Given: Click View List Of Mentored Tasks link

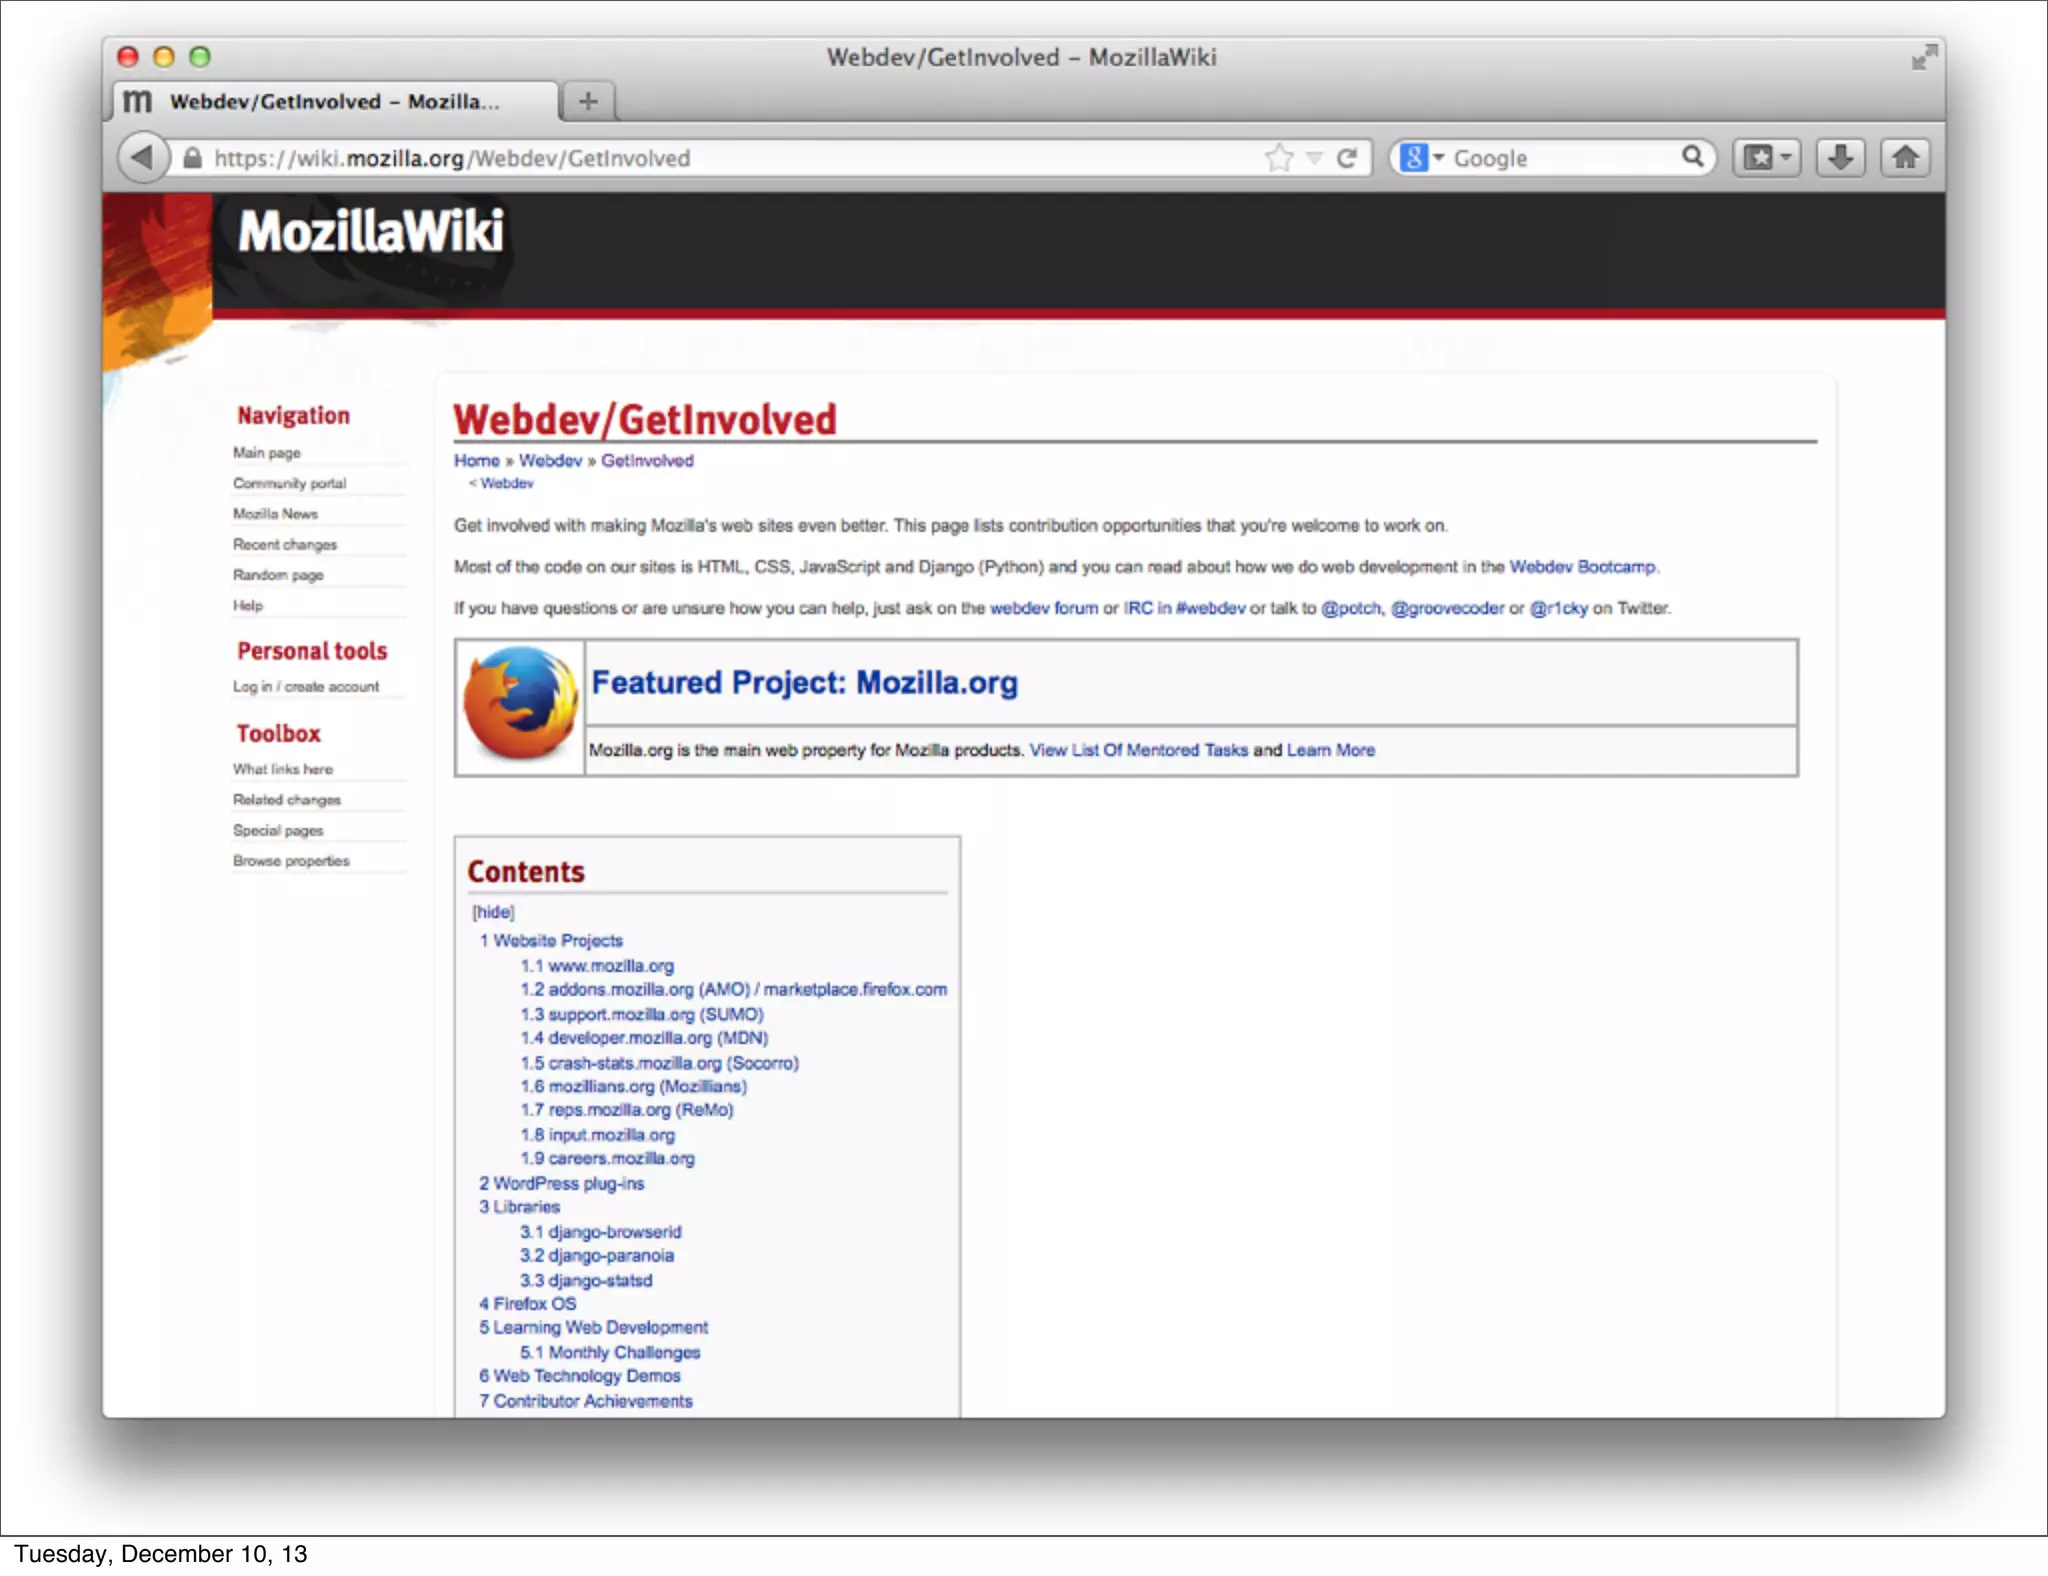Looking at the screenshot, I should [1138, 750].
